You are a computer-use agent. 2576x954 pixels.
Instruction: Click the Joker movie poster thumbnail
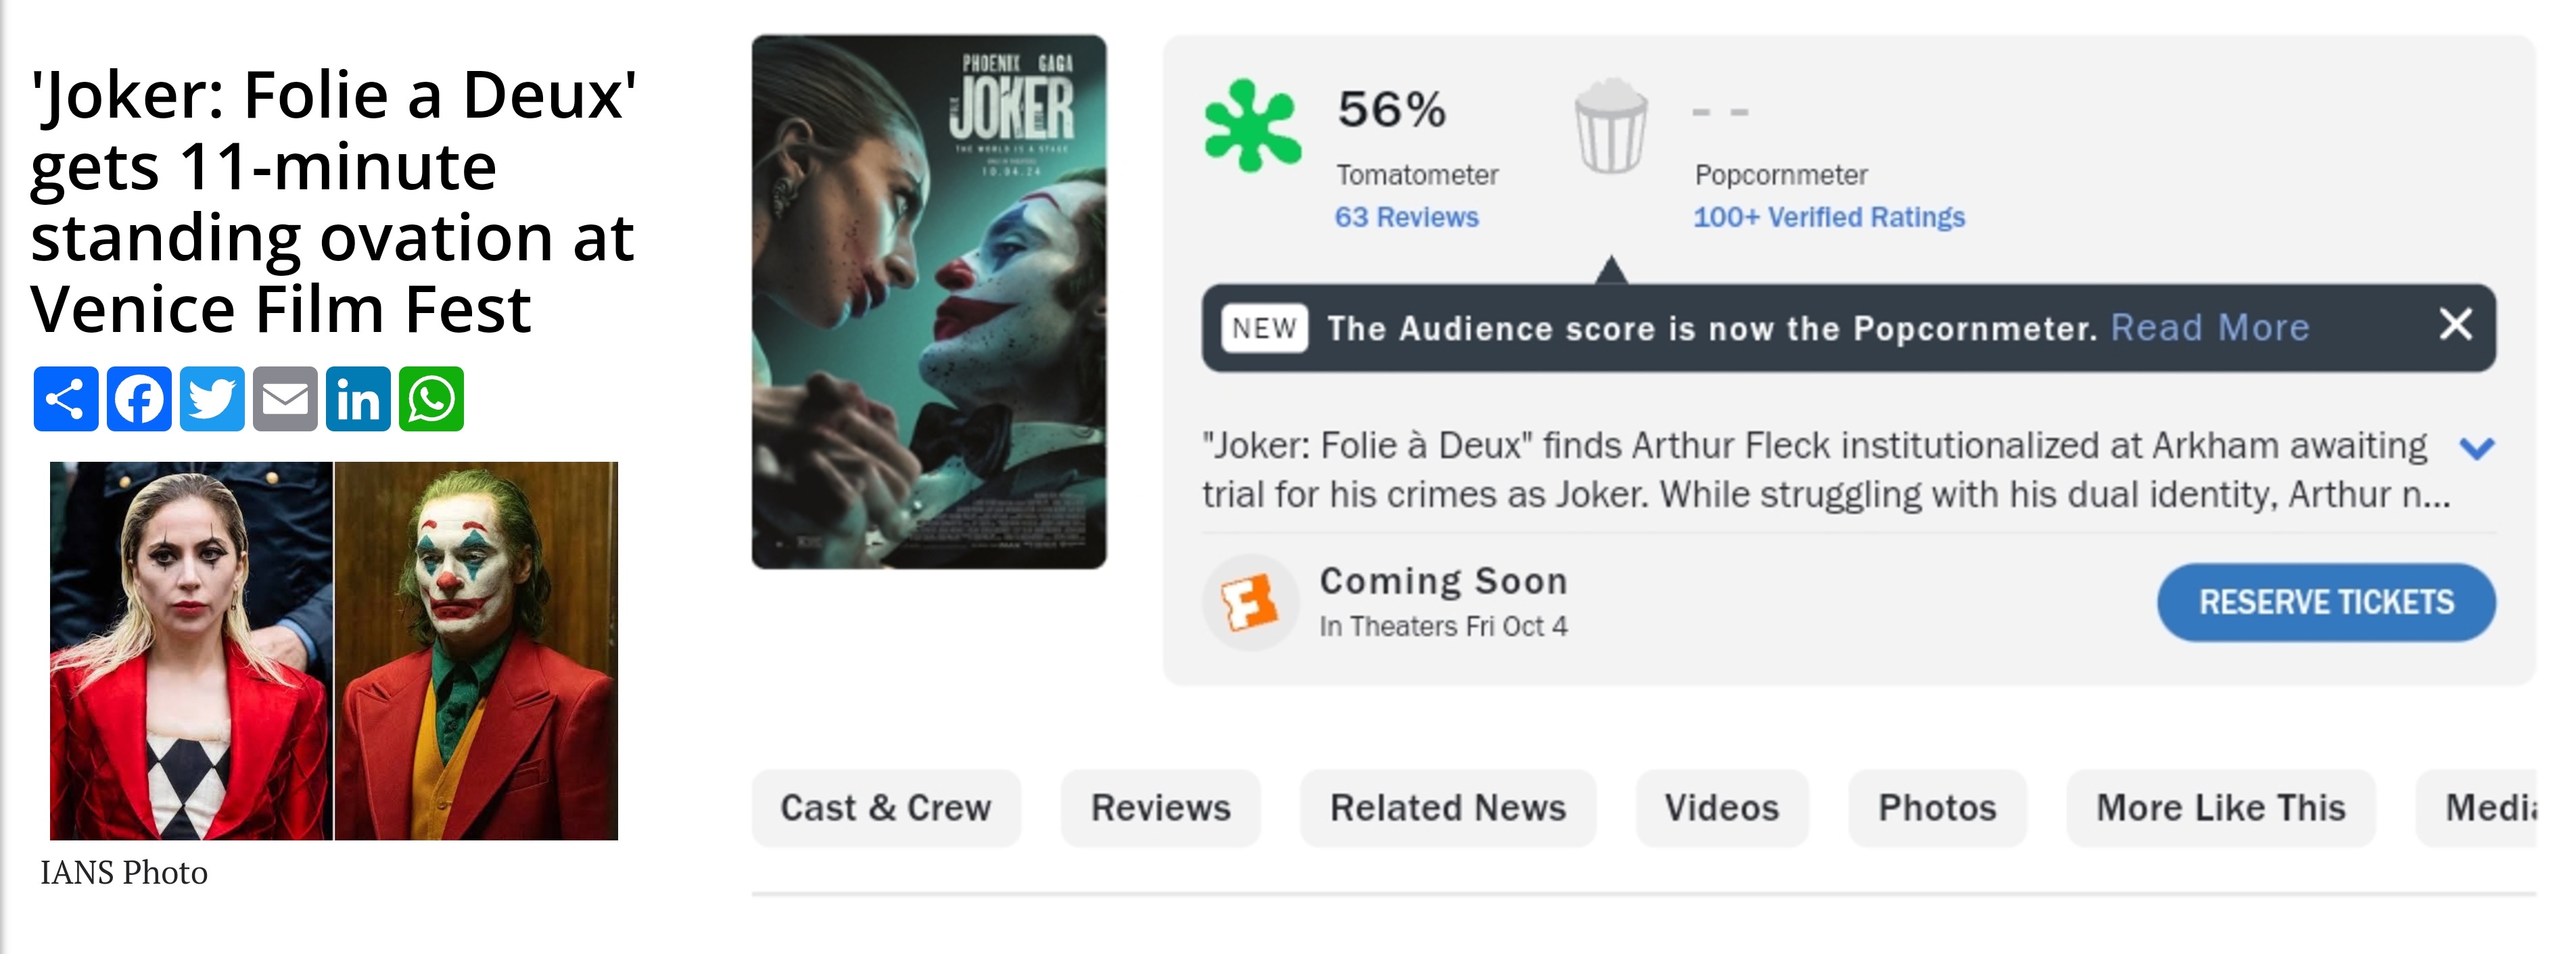[929, 302]
